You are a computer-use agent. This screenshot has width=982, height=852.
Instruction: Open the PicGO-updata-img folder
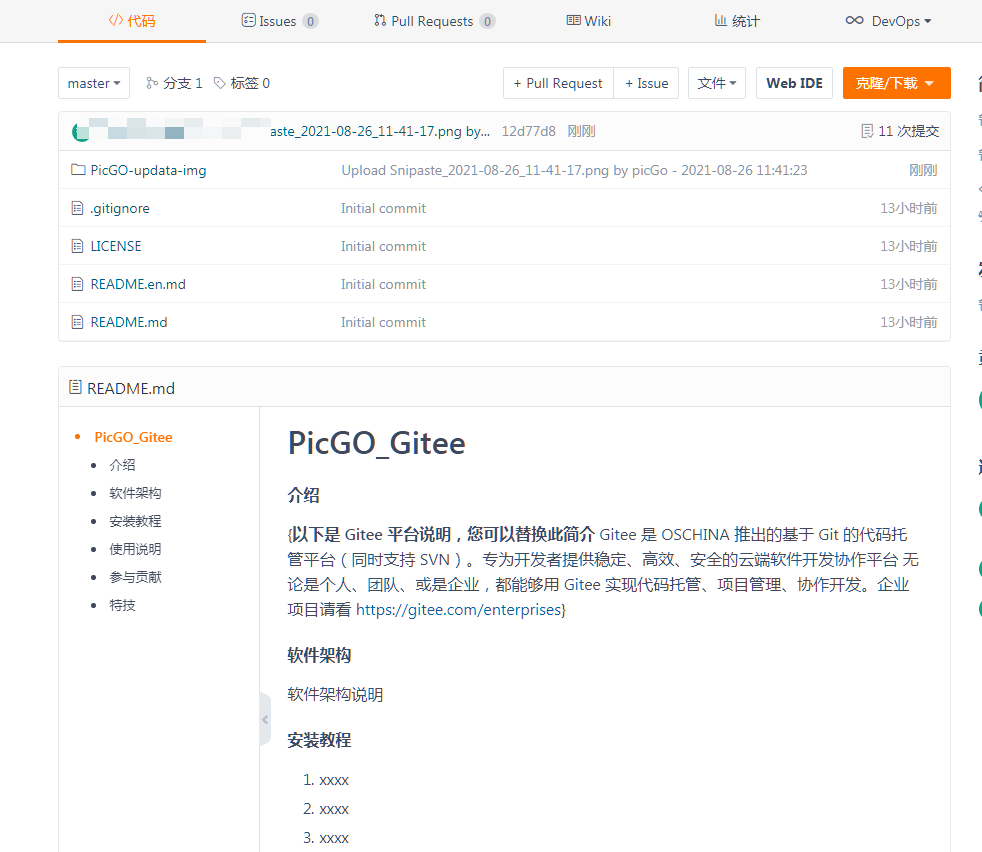(x=148, y=170)
